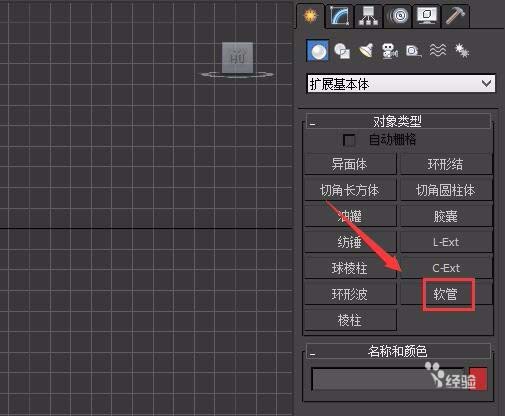The image size is (505, 416).
Task: Open the Utilities hammer tab
Action: [455, 16]
